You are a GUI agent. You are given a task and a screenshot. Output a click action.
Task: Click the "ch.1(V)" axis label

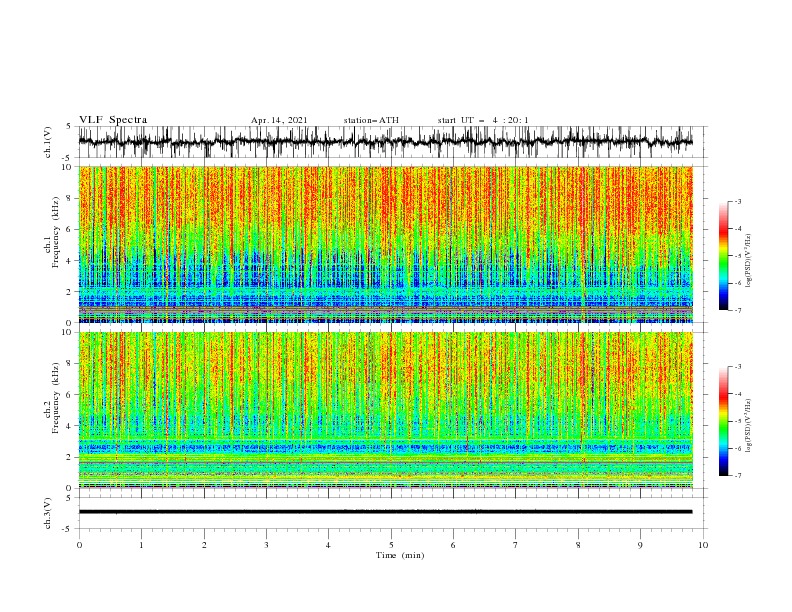click(48, 142)
